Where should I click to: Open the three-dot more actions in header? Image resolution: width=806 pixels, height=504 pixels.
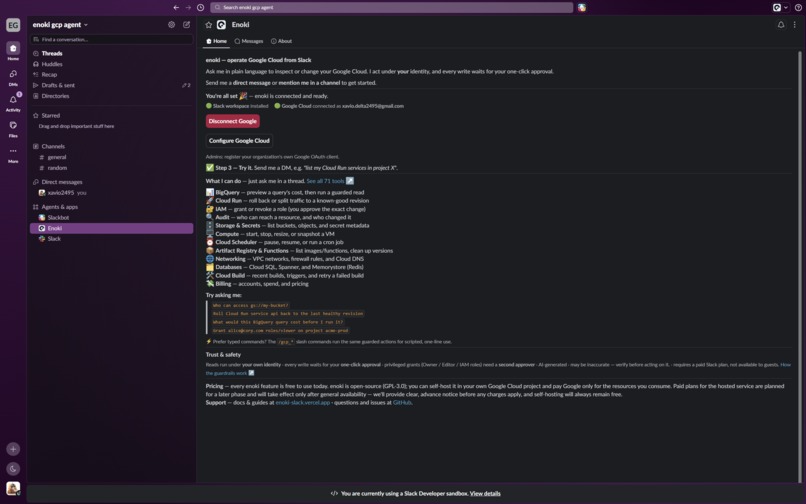[795, 25]
